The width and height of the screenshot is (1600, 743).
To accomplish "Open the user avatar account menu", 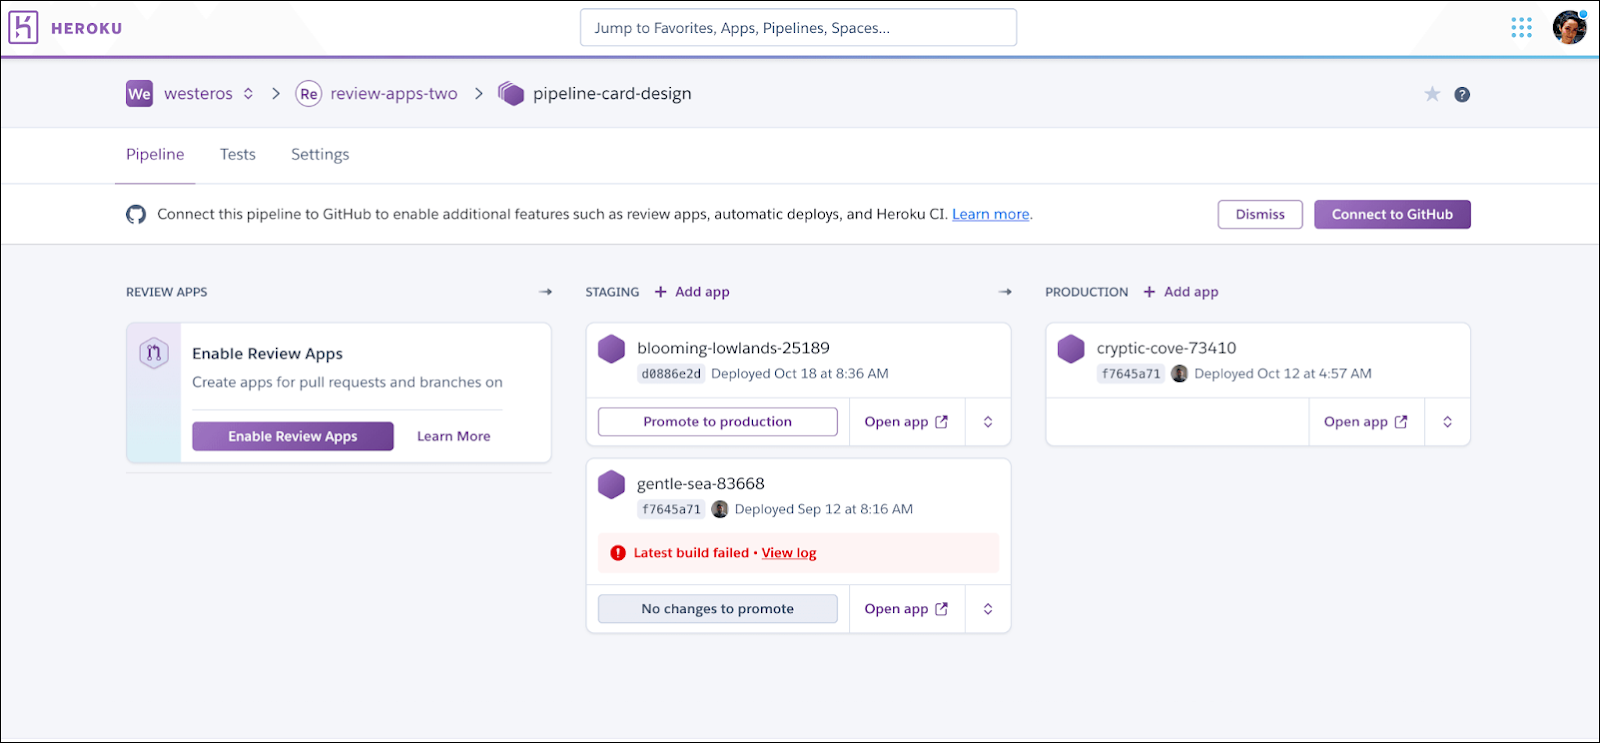I will (1569, 27).
